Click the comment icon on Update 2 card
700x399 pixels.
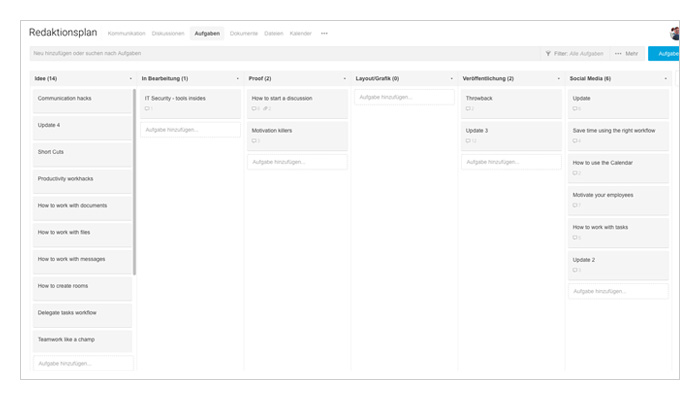[x=575, y=270]
